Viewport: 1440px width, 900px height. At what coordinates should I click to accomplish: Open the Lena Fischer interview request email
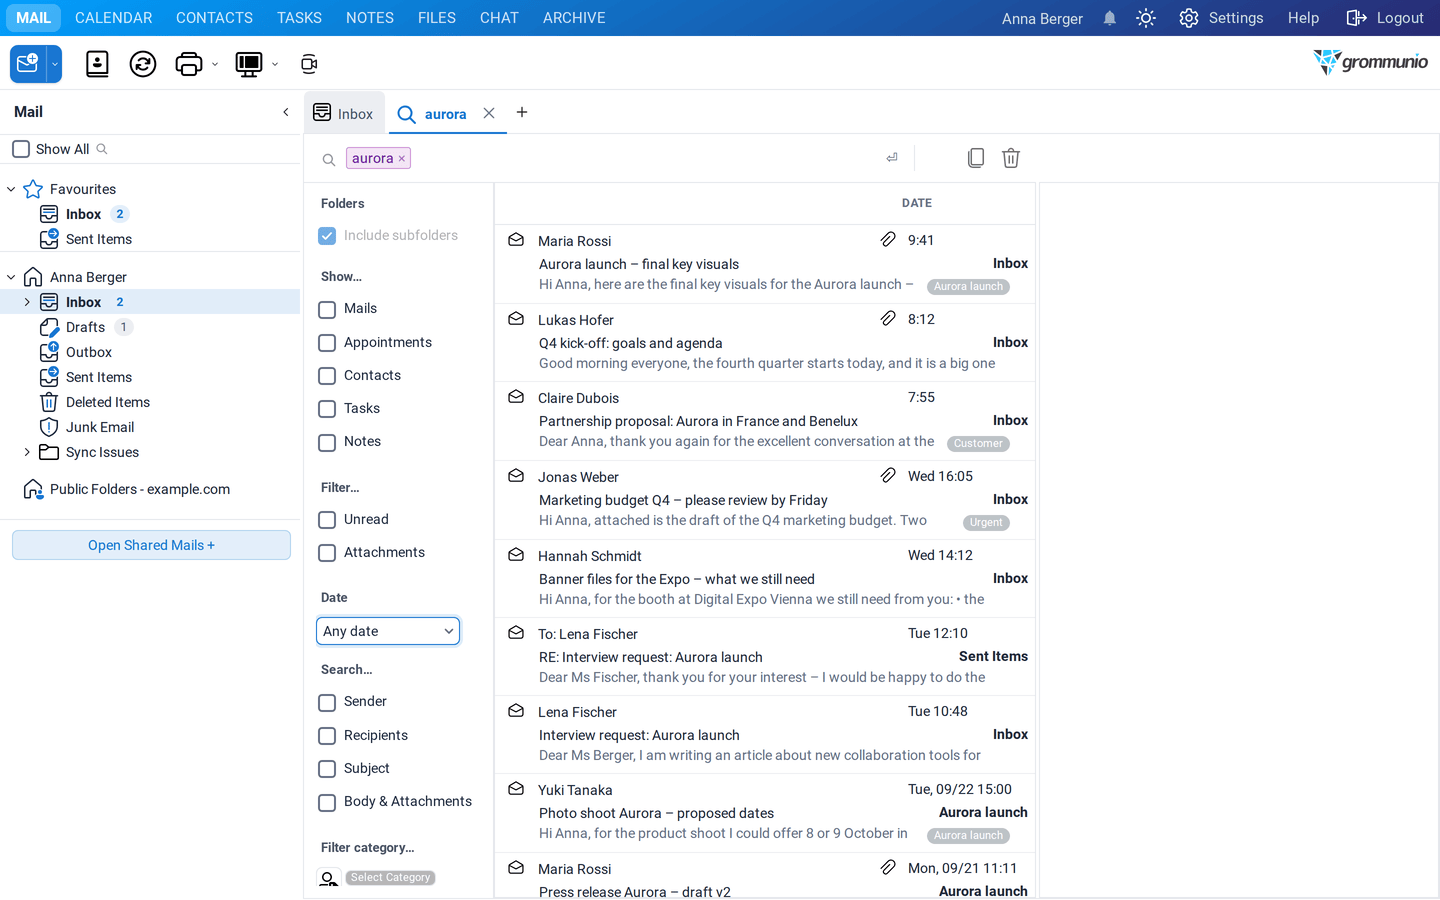[765, 735]
